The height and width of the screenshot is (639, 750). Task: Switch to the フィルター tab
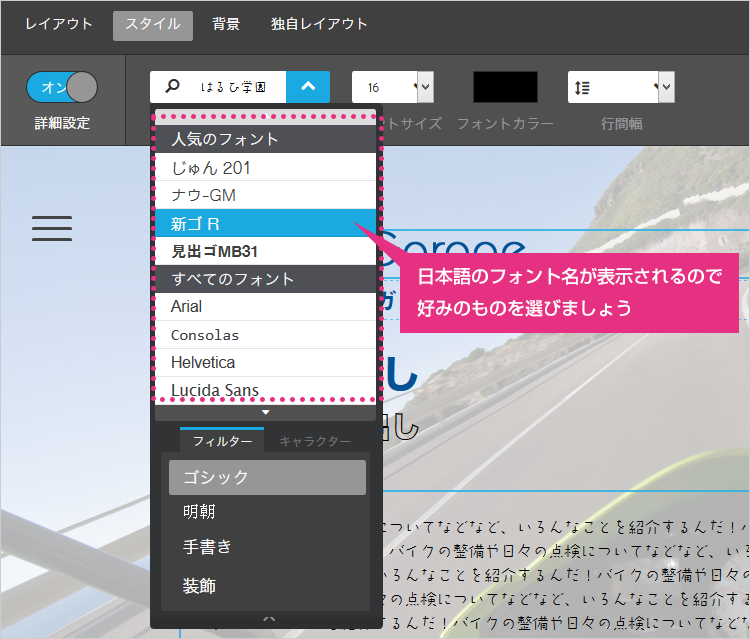(222, 441)
